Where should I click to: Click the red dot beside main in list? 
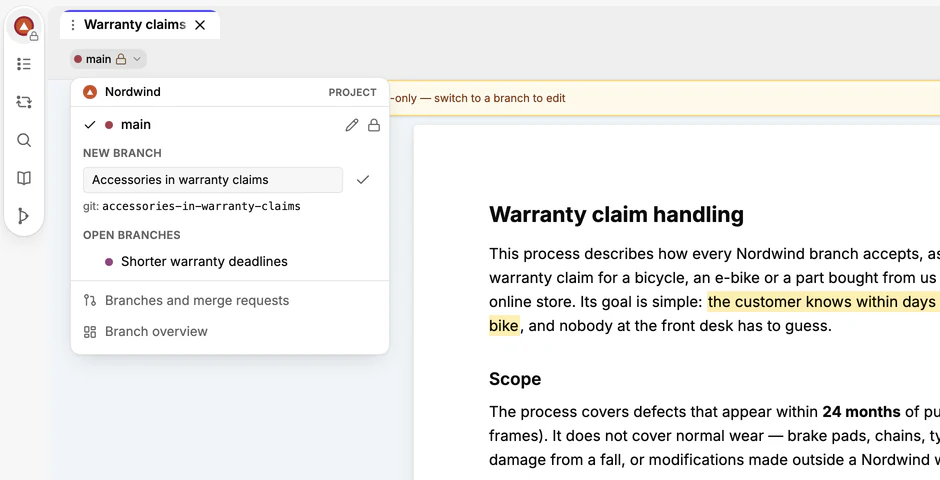pyautogui.click(x=109, y=125)
